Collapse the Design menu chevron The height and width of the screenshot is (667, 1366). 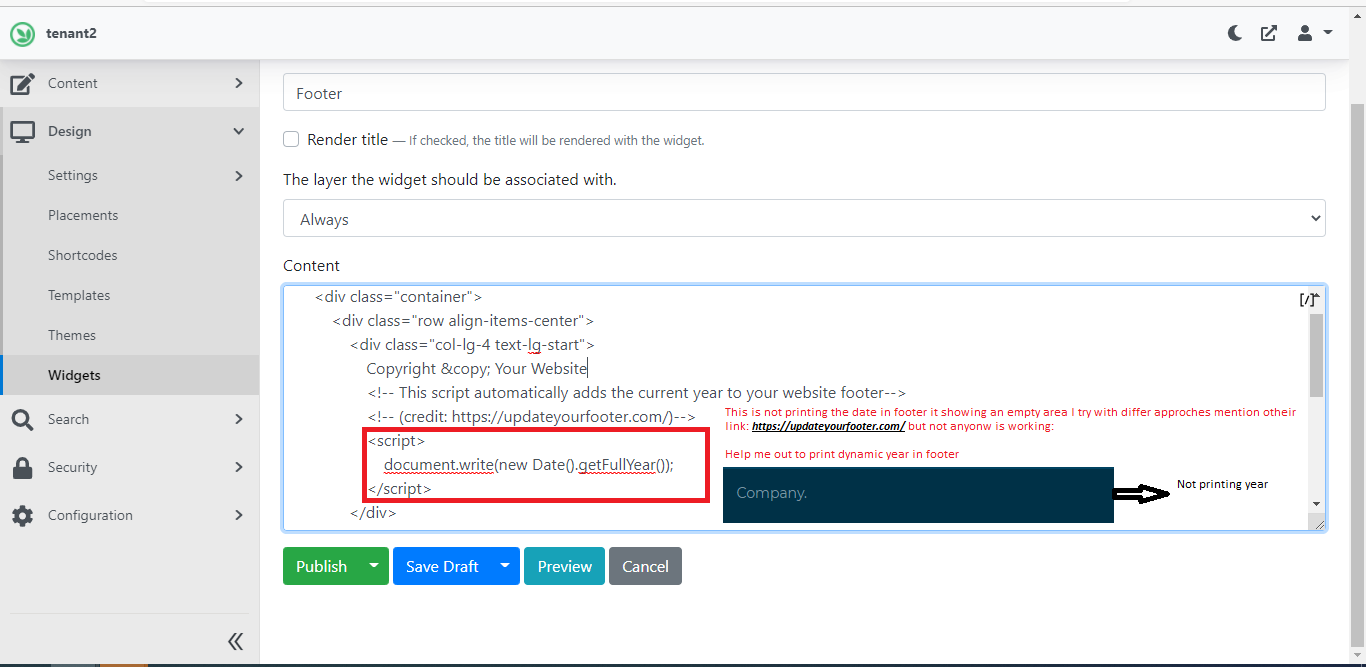click(239, 131)
